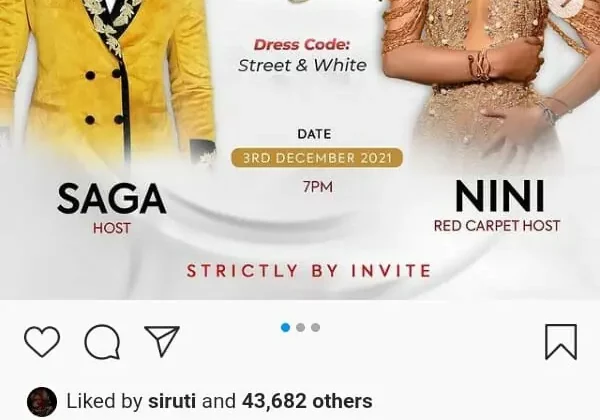600x420 pixels.
Task: Open siruti's profile from likes line
Action: pos(172,401)
